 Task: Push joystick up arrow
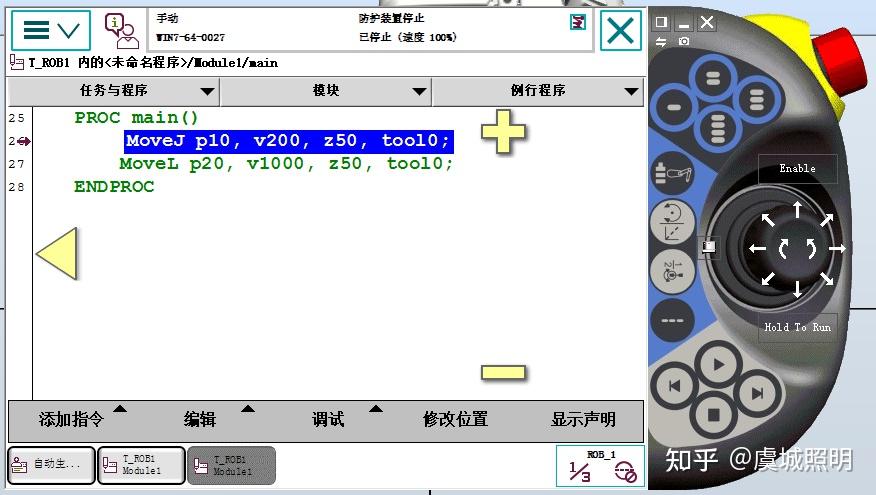(x=797, y=209)
